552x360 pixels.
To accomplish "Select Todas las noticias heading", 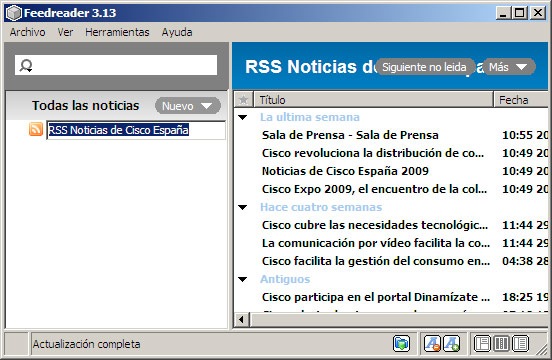I will (86, 106).
